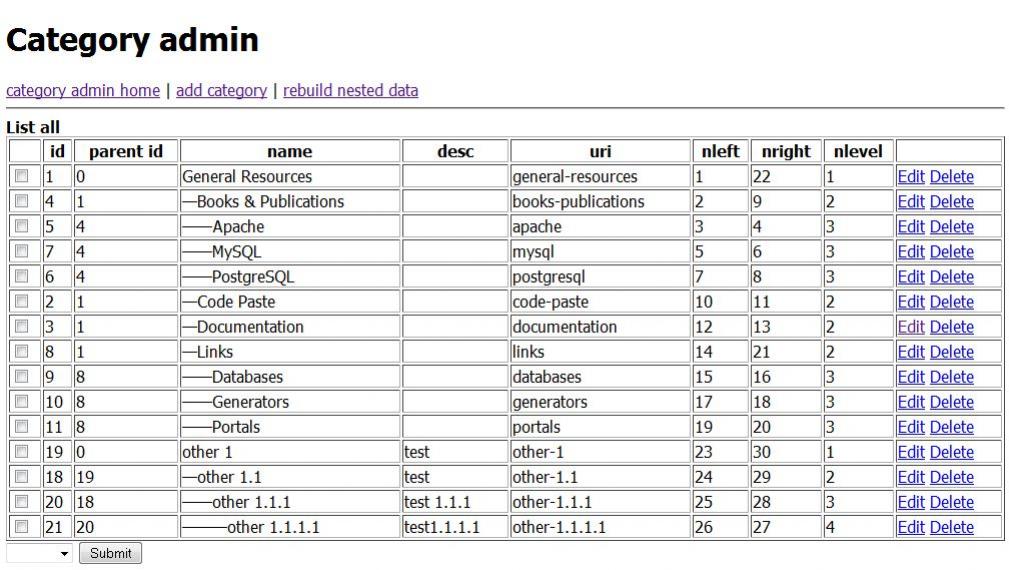Delete the Portals category
This screenshot has width=1009, height=570.
tap(951, 427)
